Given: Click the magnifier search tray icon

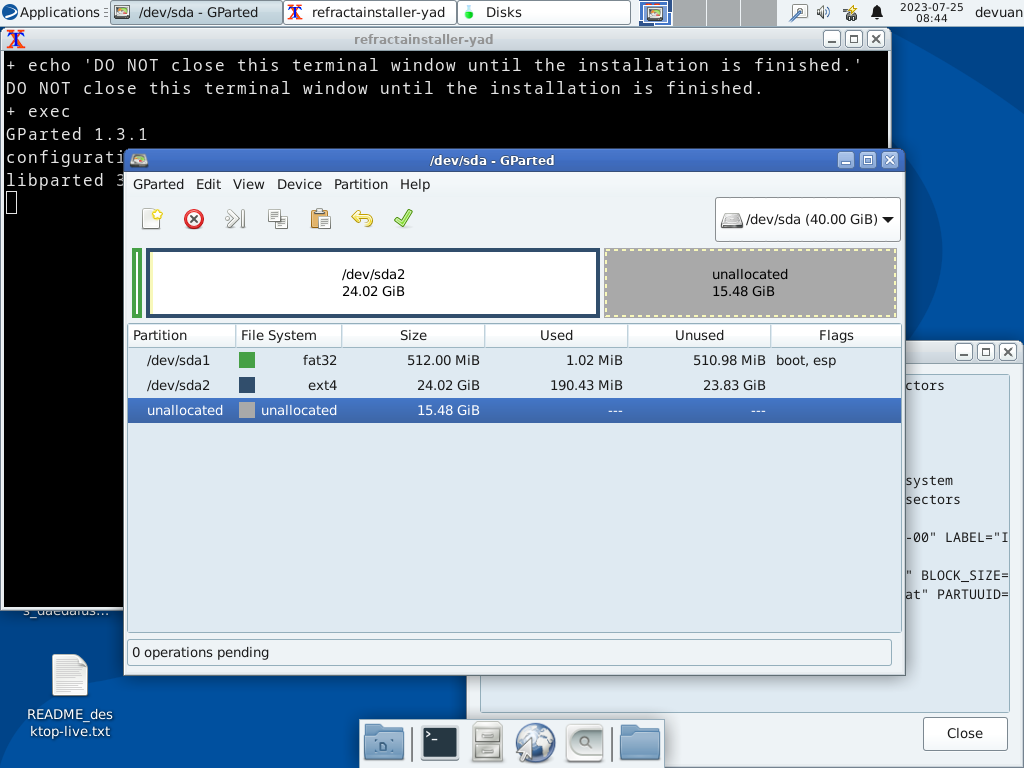Looking at the screenshot, I should (798, 12).
